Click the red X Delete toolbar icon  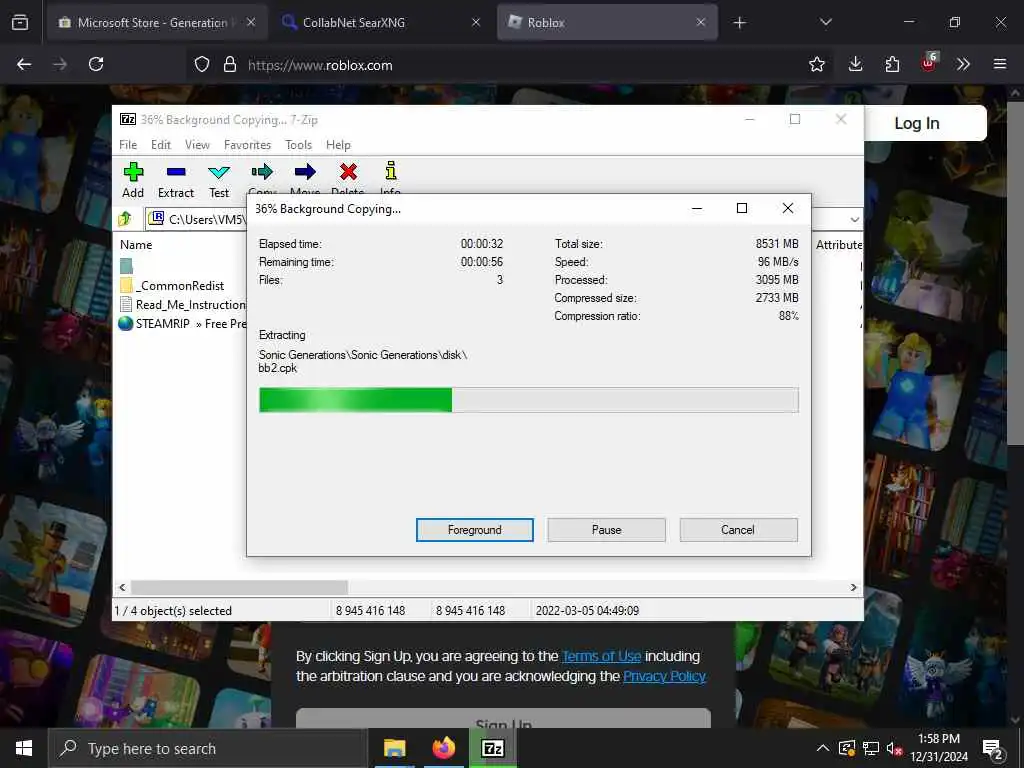point(348,172)
